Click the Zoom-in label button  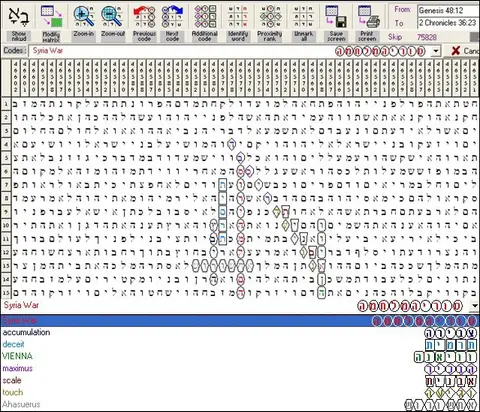[84, 36]
